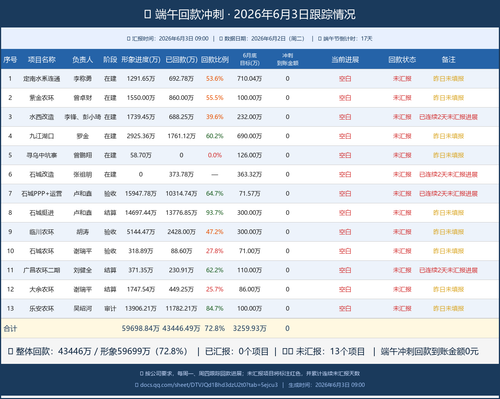Click the 232.00万 June target value
Screen dimensions: 500x399
tap(250, 117)
